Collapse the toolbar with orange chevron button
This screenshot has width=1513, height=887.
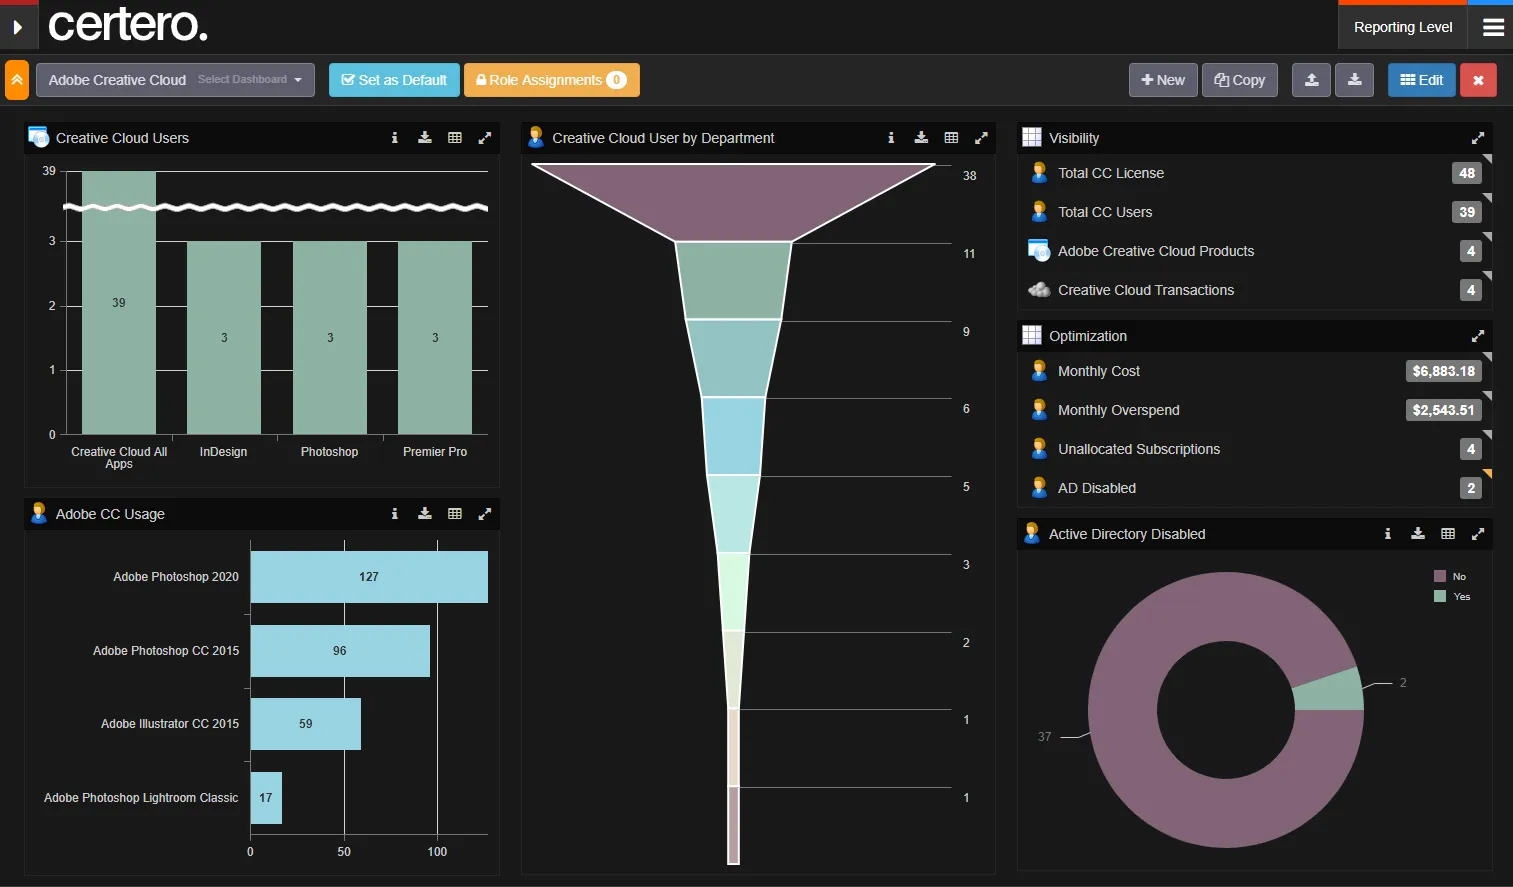17,80
